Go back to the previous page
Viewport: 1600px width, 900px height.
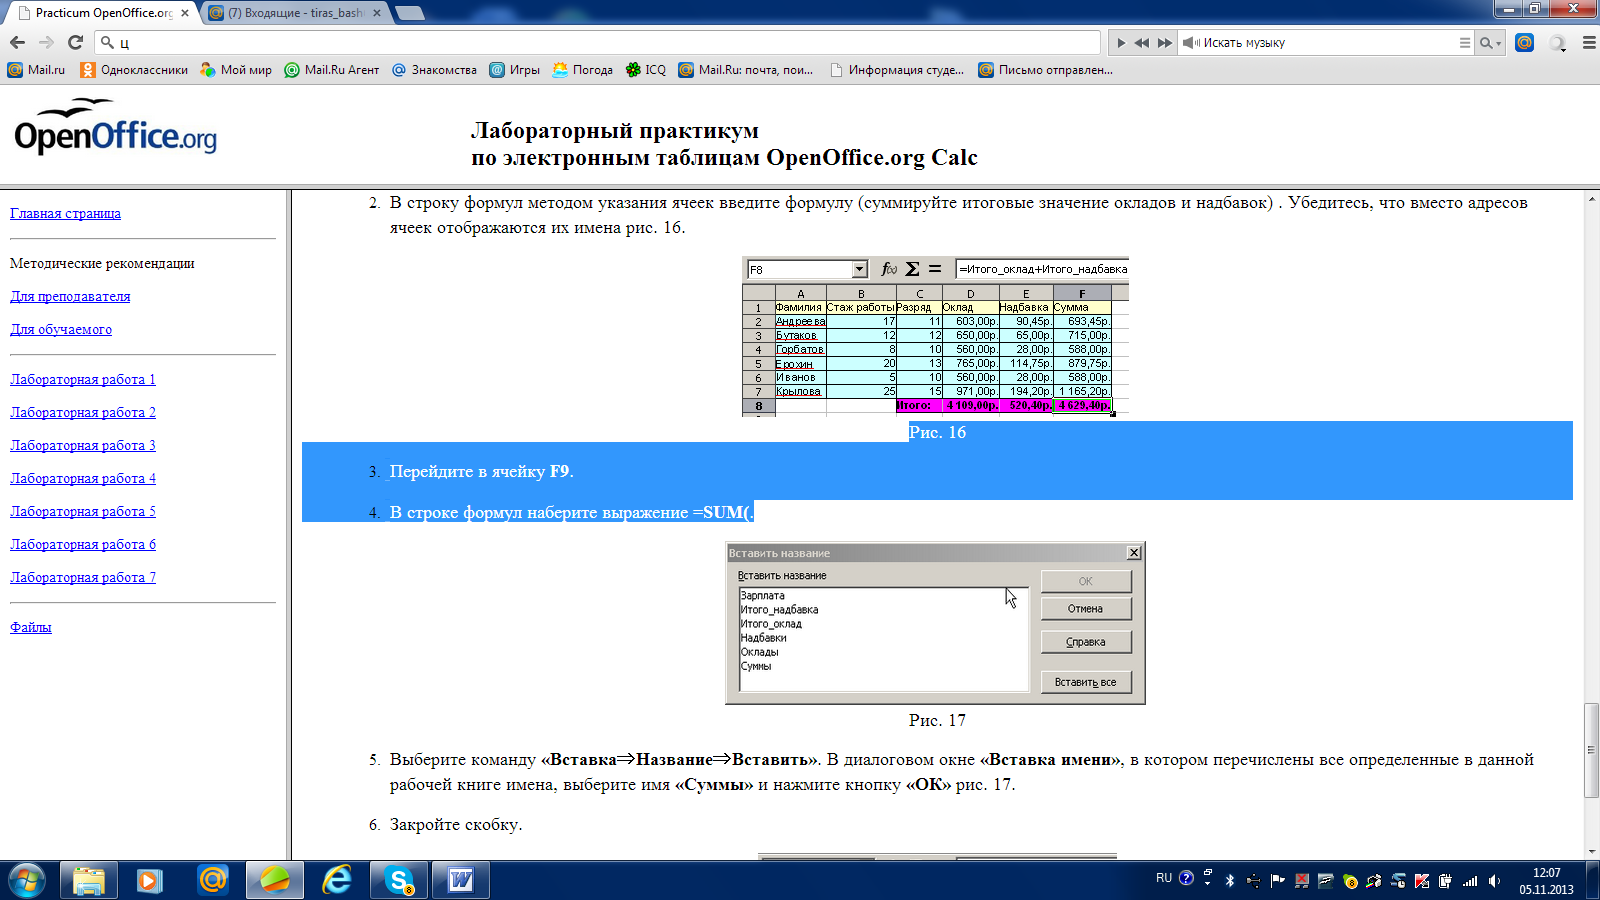(x=17, y=42)
